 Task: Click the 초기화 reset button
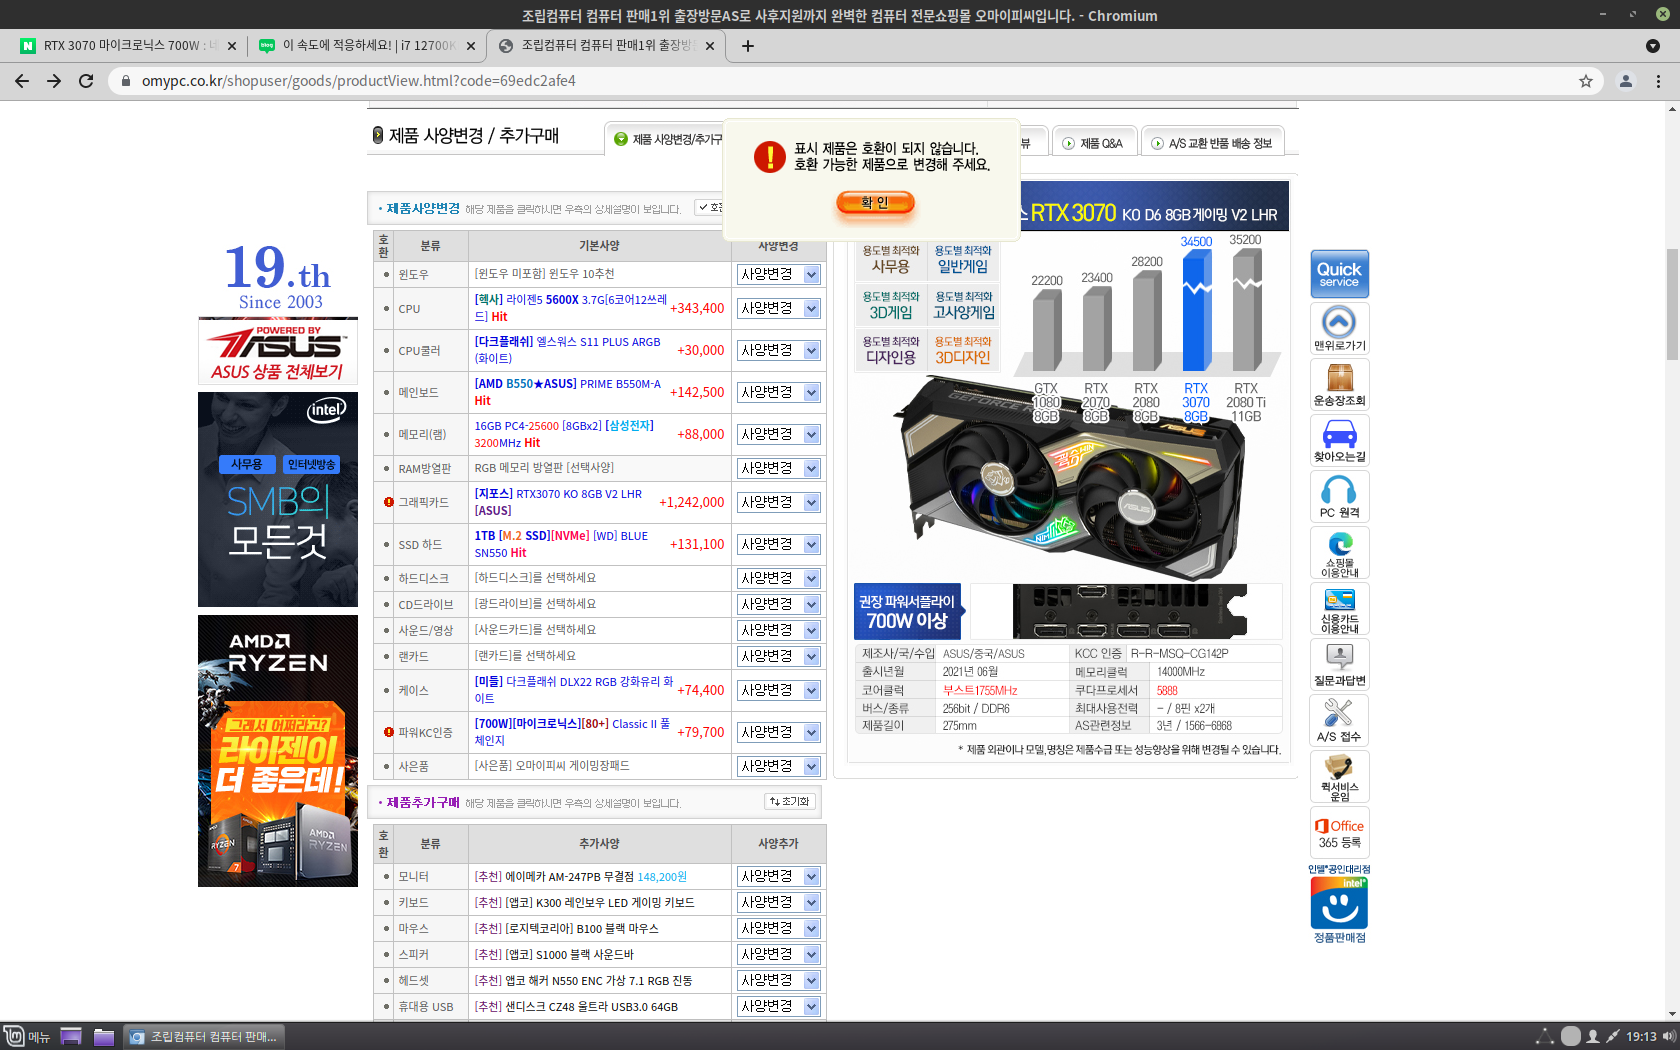[x=790, y=802]
